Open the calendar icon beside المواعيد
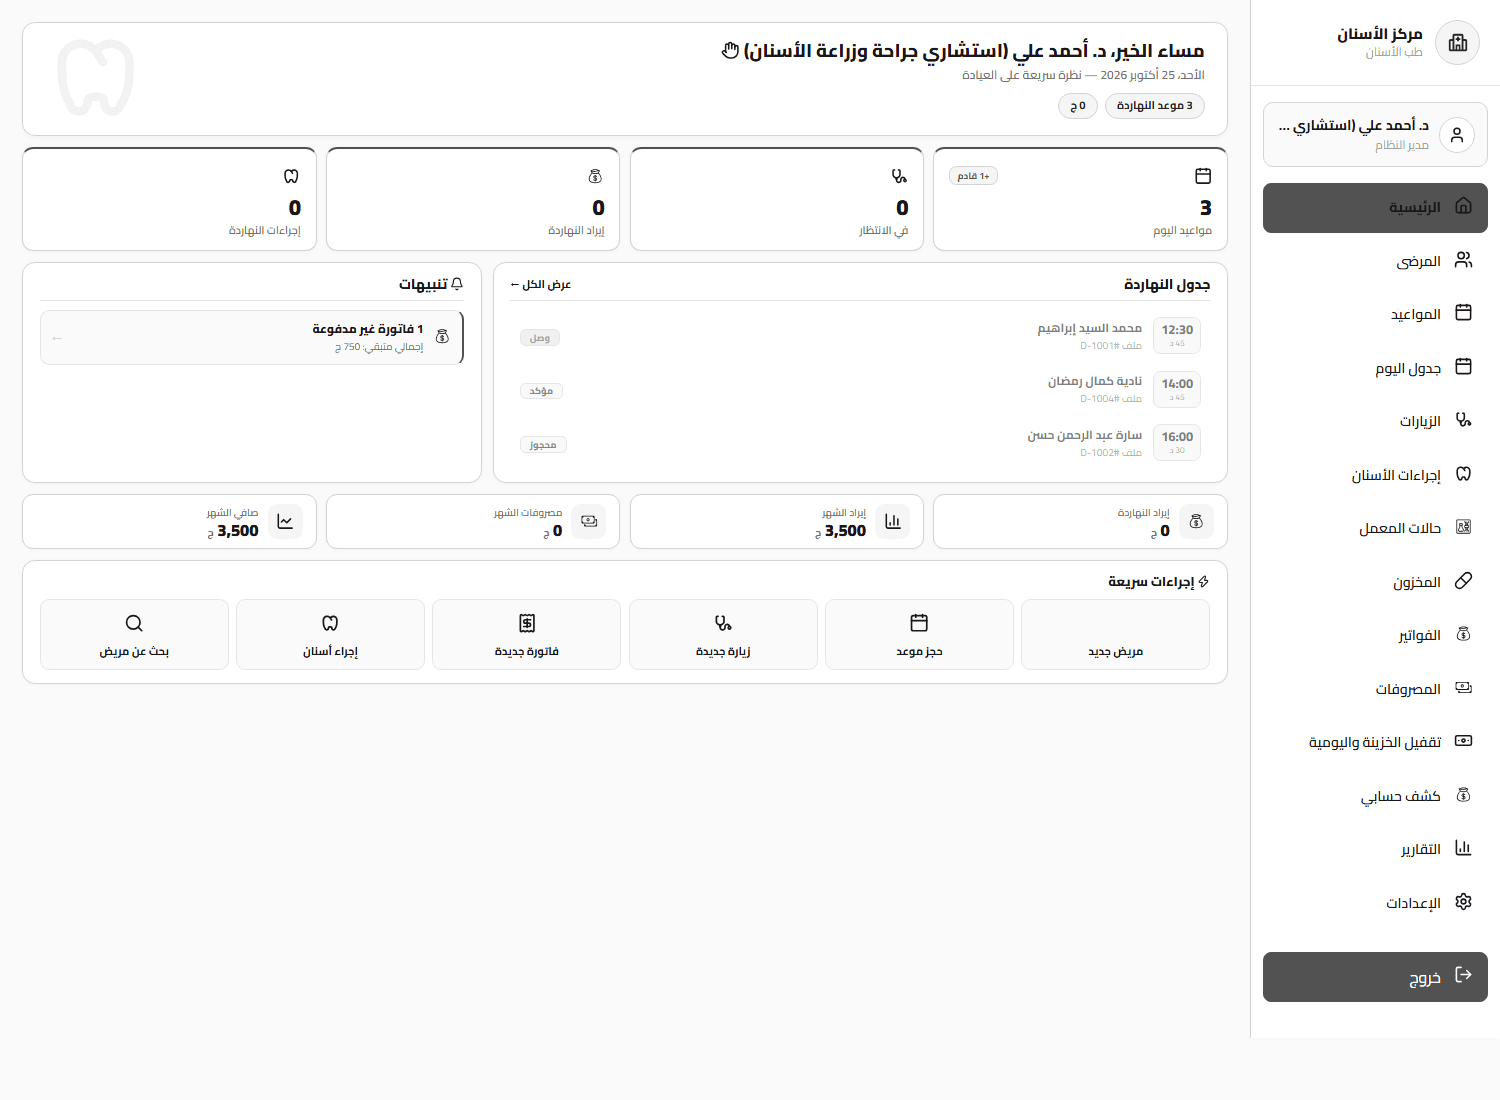 point(1463,313)
